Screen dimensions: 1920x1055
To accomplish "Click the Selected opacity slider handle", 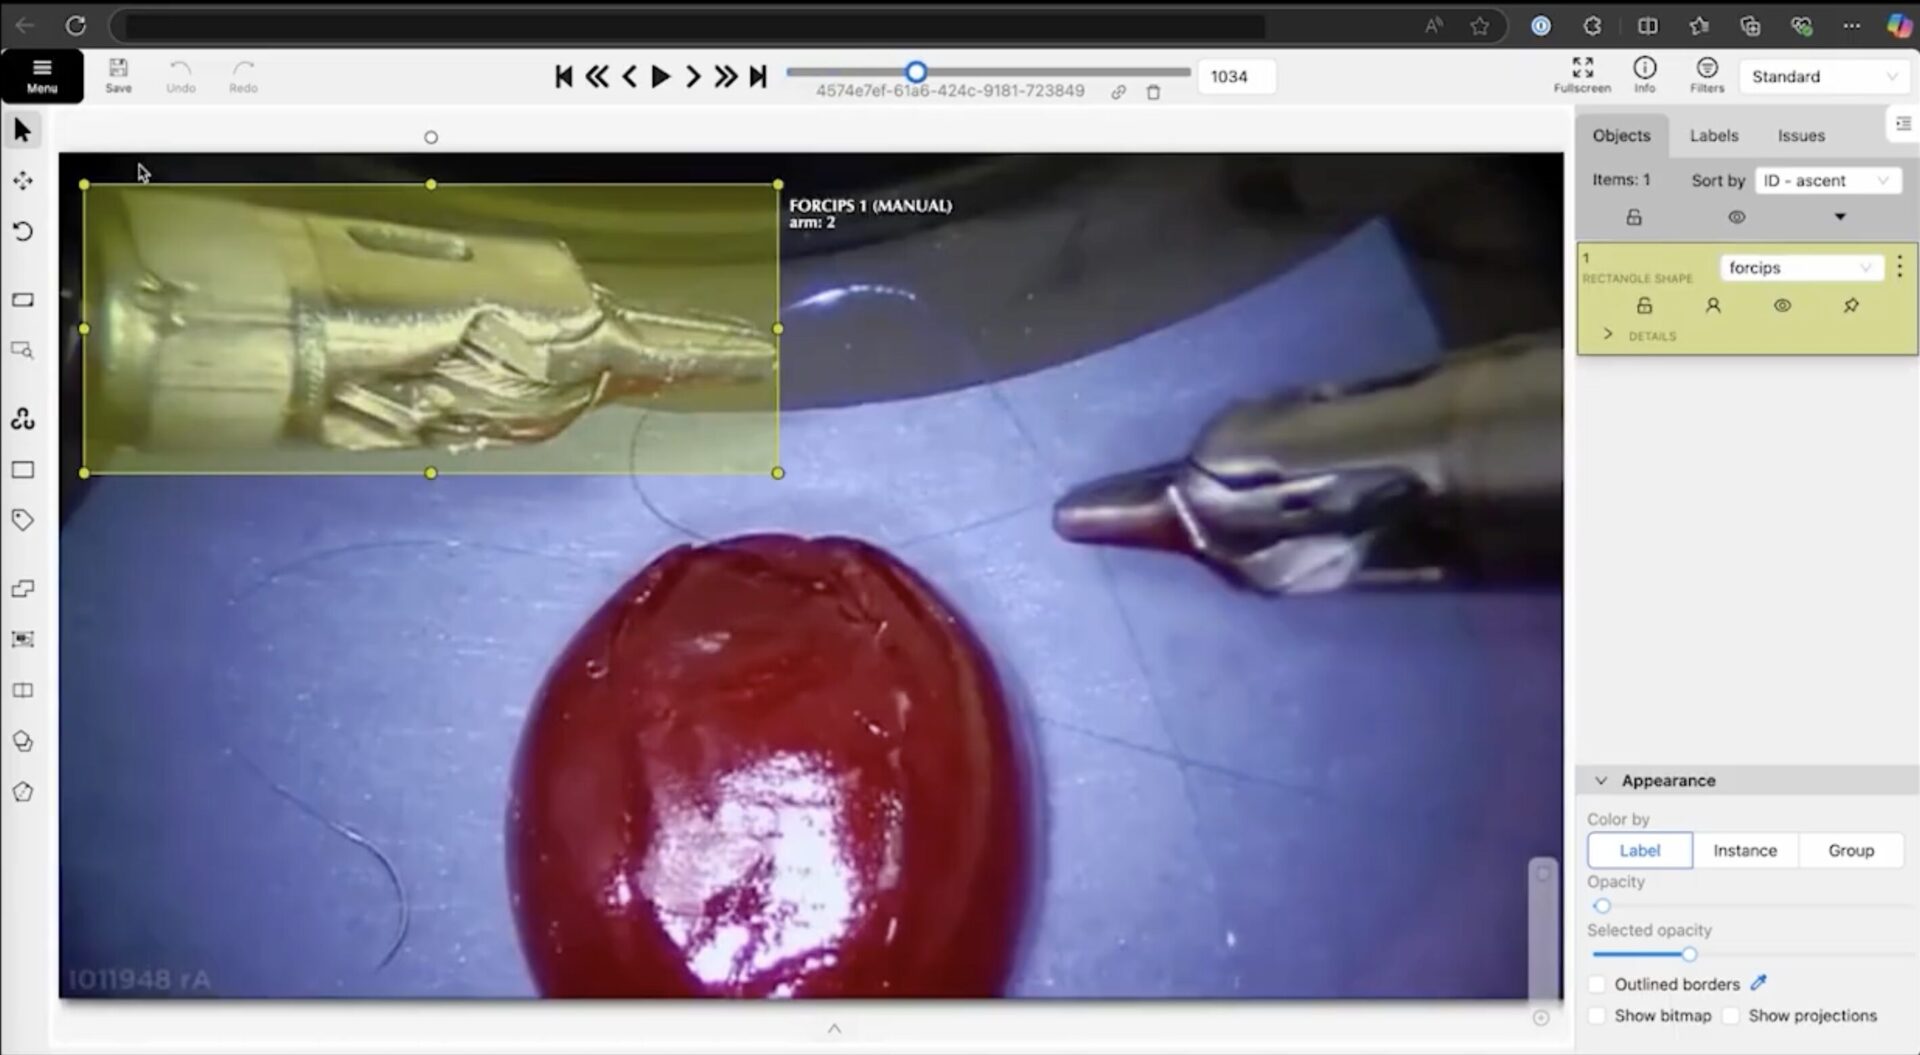I will (1689, 955).
